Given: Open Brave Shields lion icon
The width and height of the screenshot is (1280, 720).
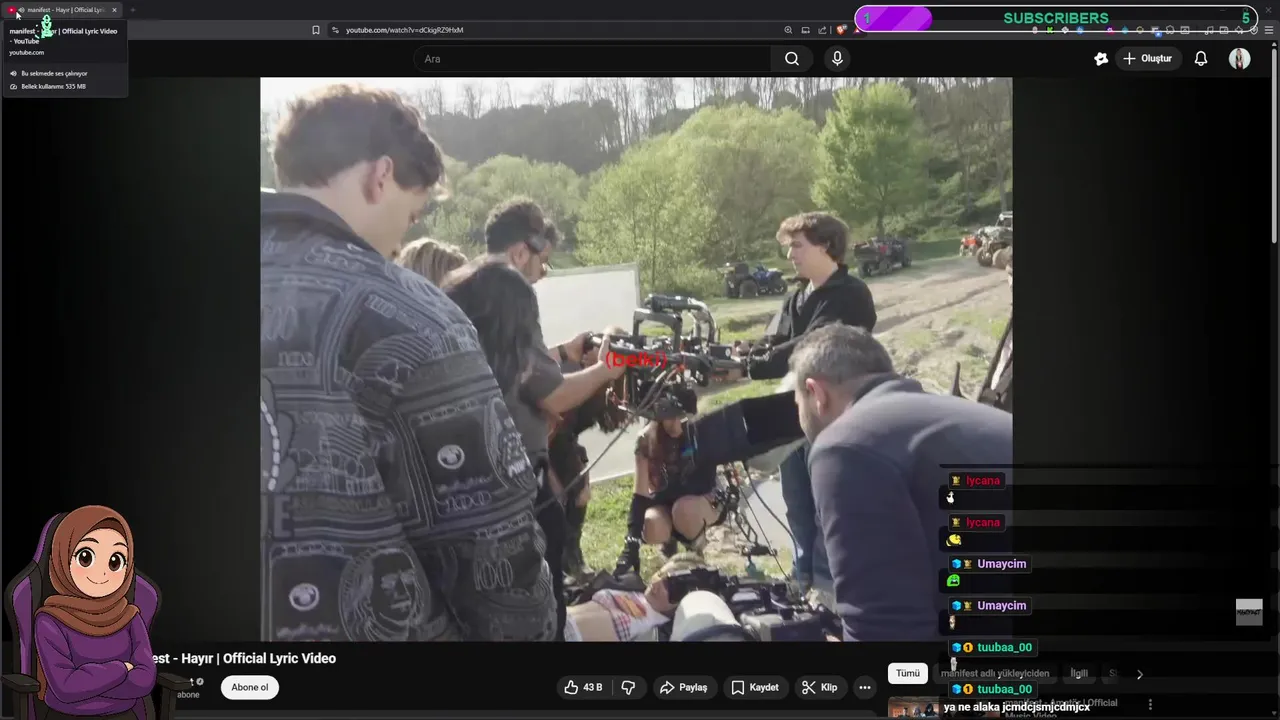Looking at the screenshot, I should 842,30.
